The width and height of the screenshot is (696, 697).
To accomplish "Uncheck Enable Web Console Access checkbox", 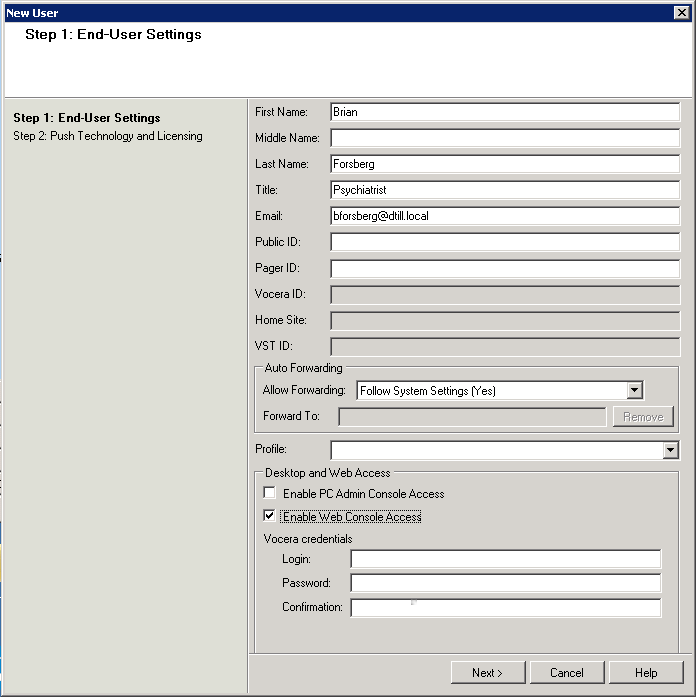I will pos(269,516).
